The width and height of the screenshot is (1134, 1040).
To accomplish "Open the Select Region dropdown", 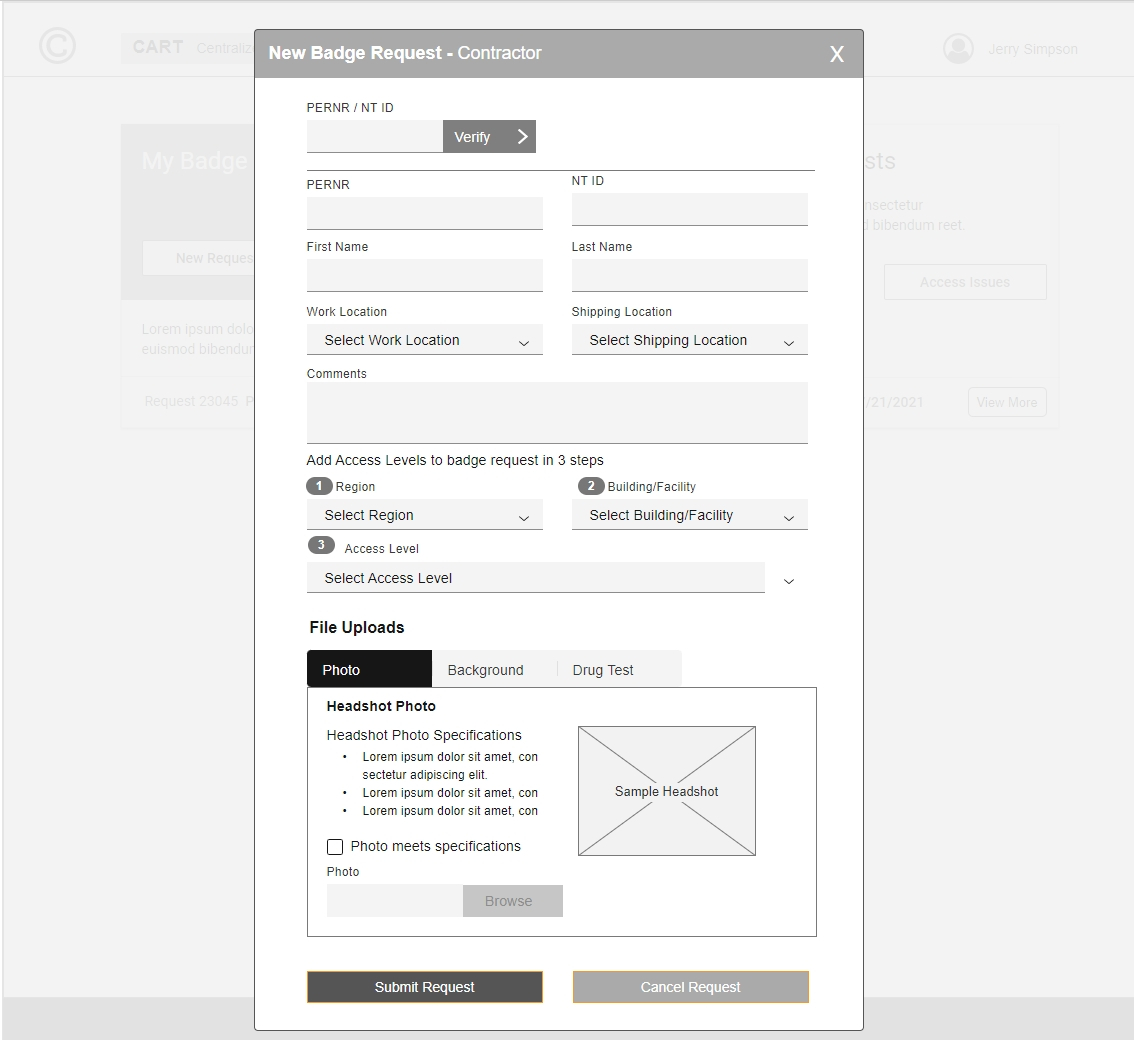I will (424, 516).
